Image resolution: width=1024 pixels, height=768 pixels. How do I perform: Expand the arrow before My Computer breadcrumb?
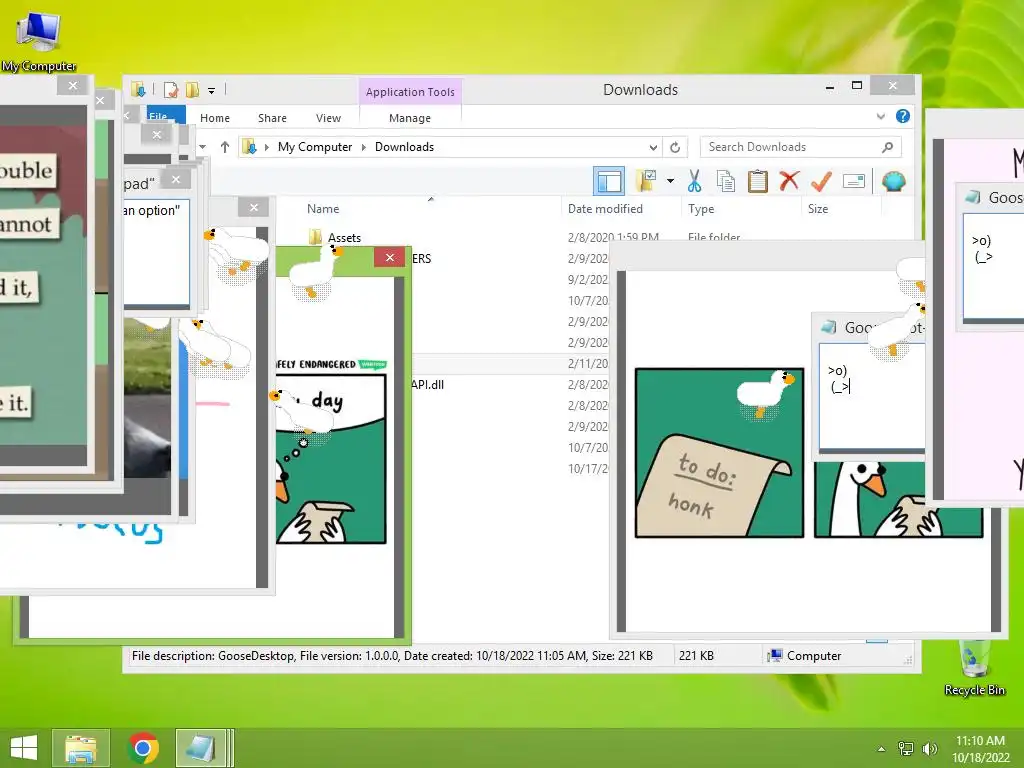[x=266, y=148]
